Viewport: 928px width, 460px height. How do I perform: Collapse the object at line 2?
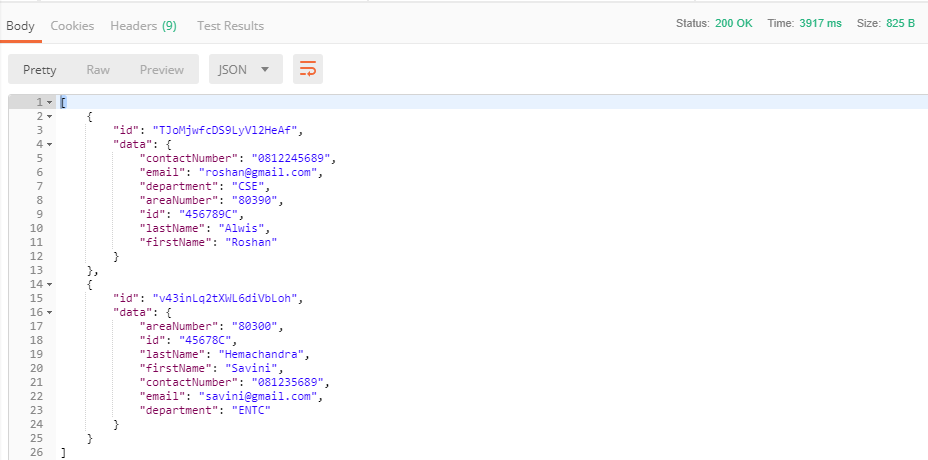pos(50,116)
